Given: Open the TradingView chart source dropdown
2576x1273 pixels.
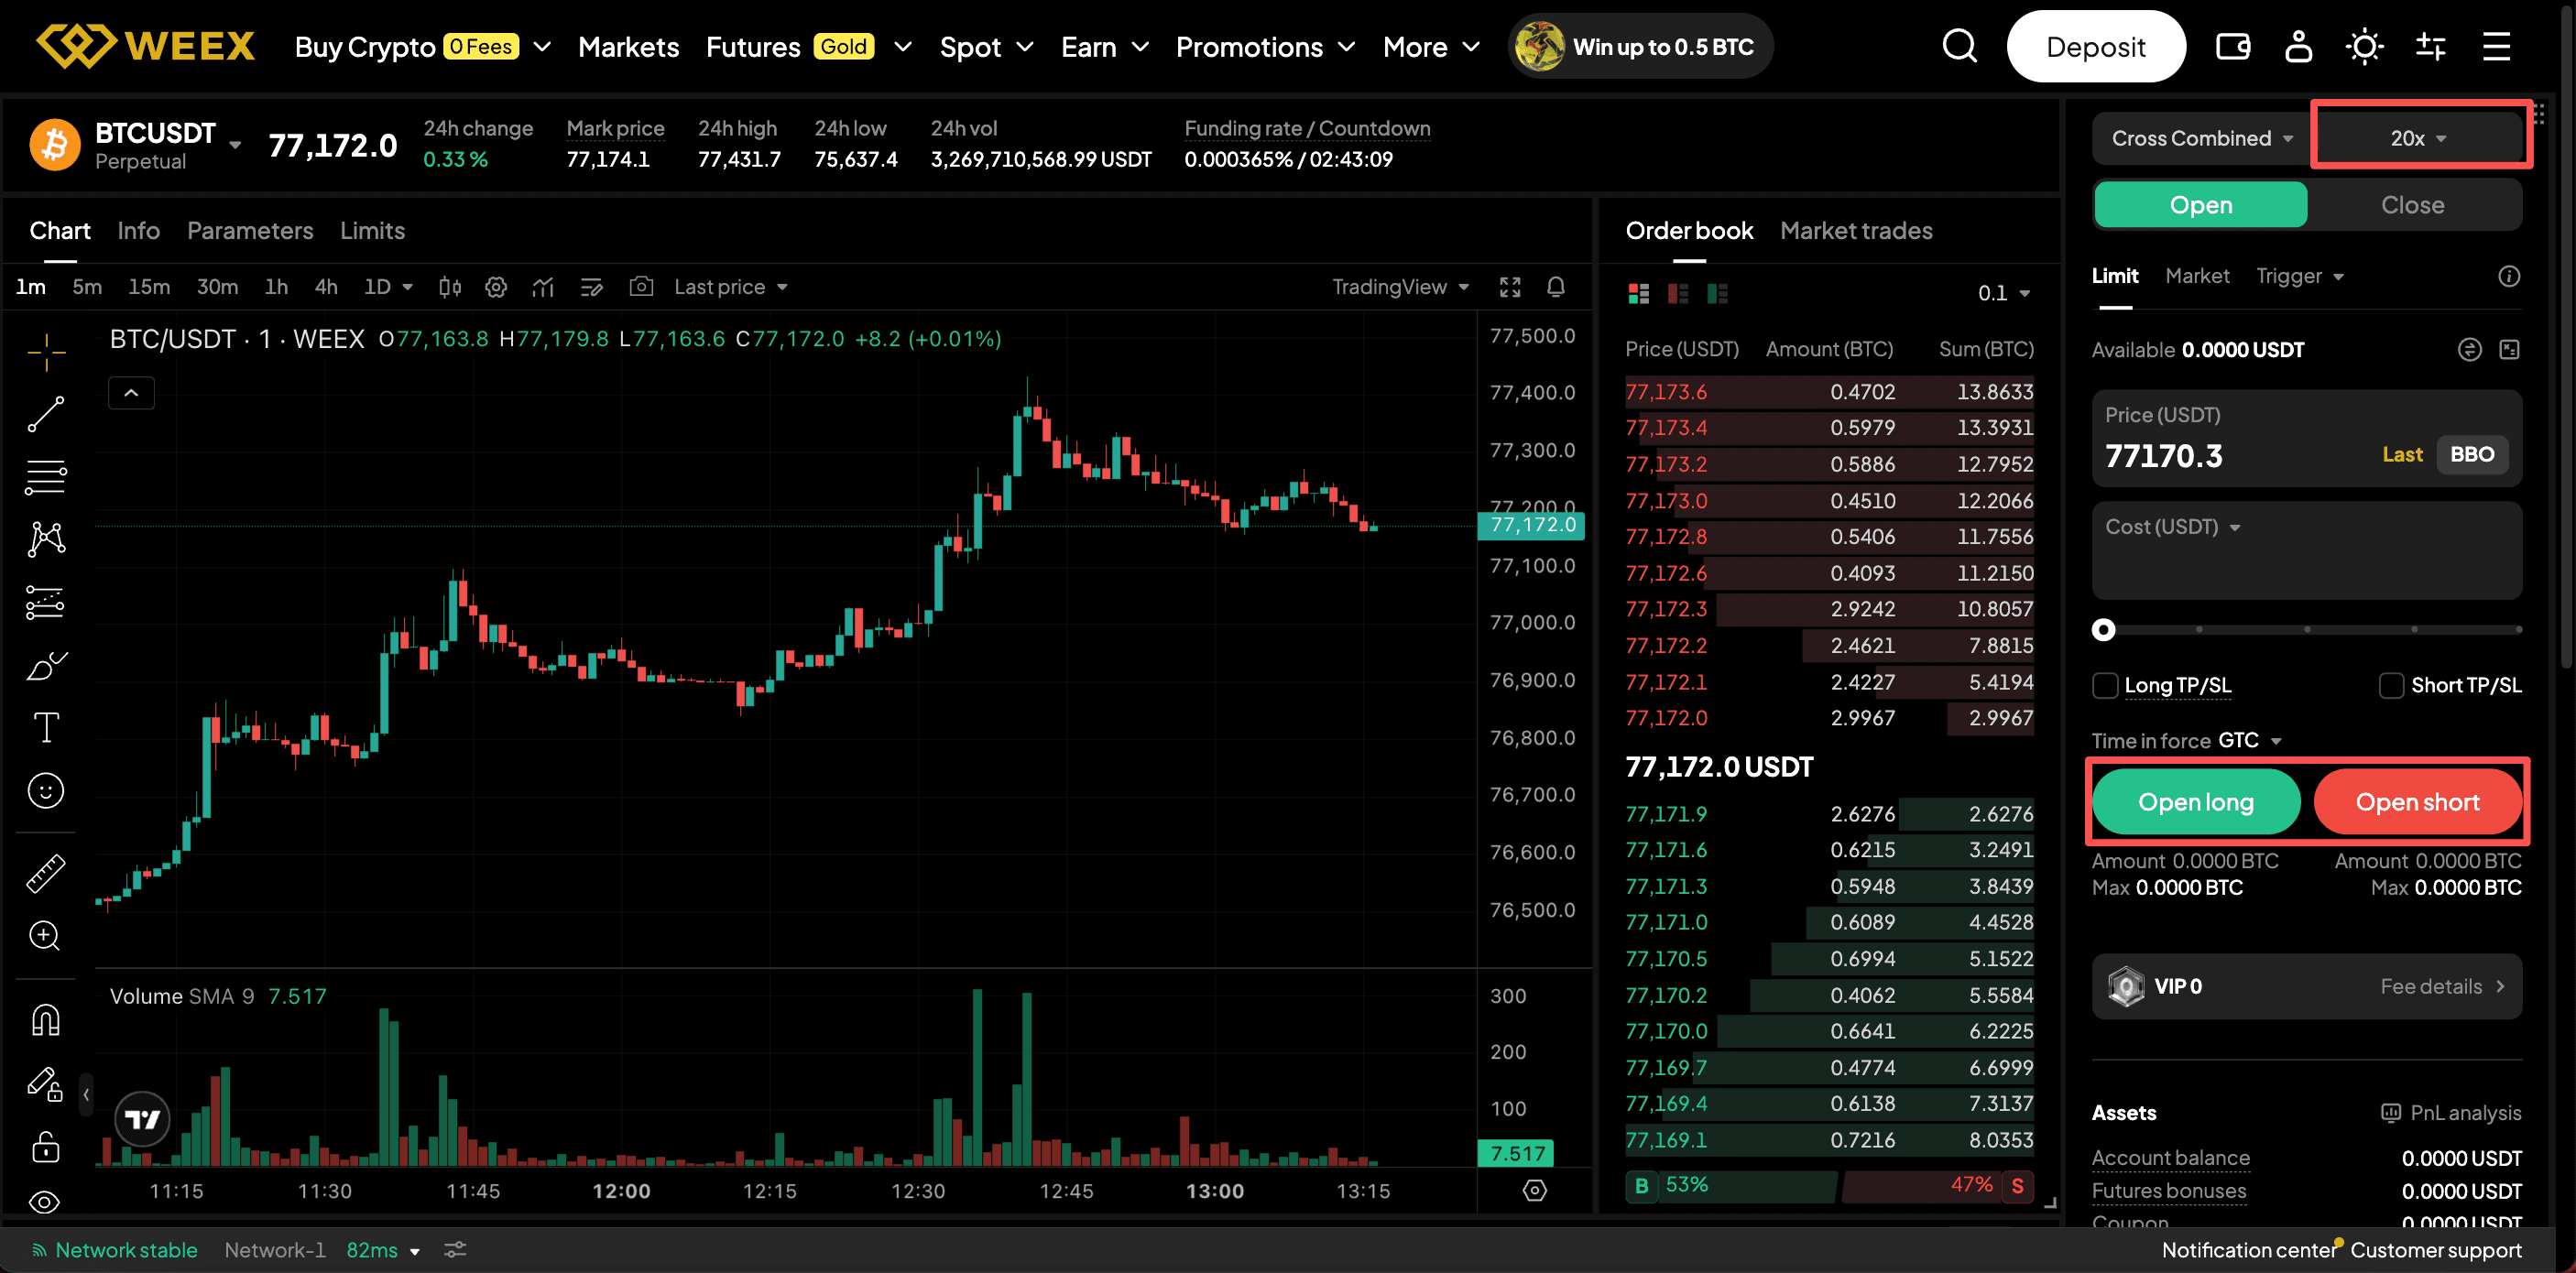Looking at the screenshot, I should 1400,287.
